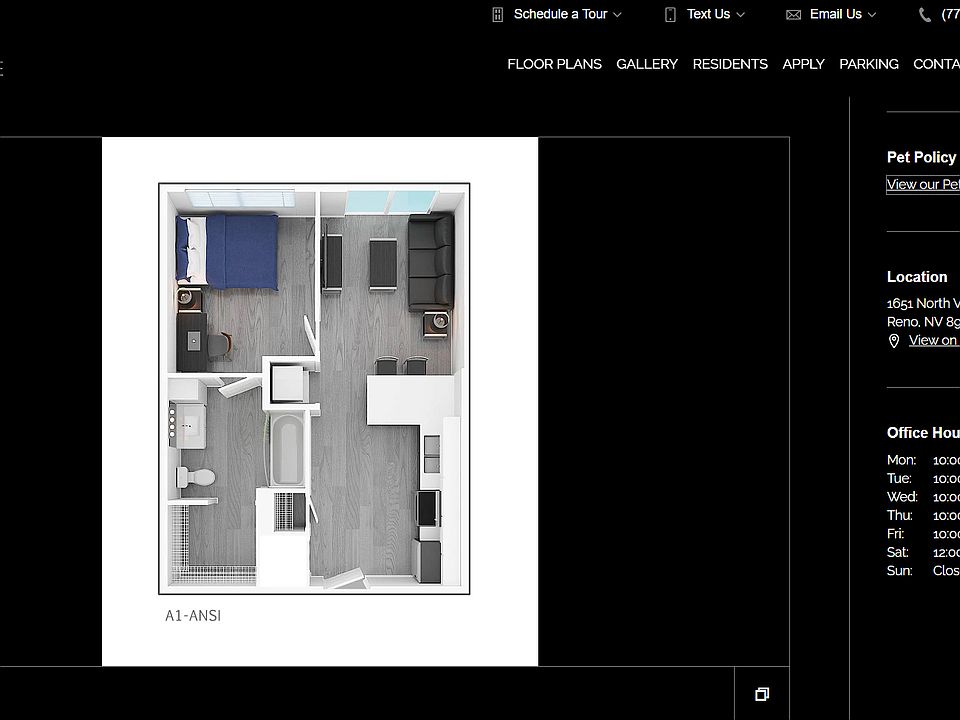Click the Mon: office hours row
960x720 pixels.
click(923, 460)
